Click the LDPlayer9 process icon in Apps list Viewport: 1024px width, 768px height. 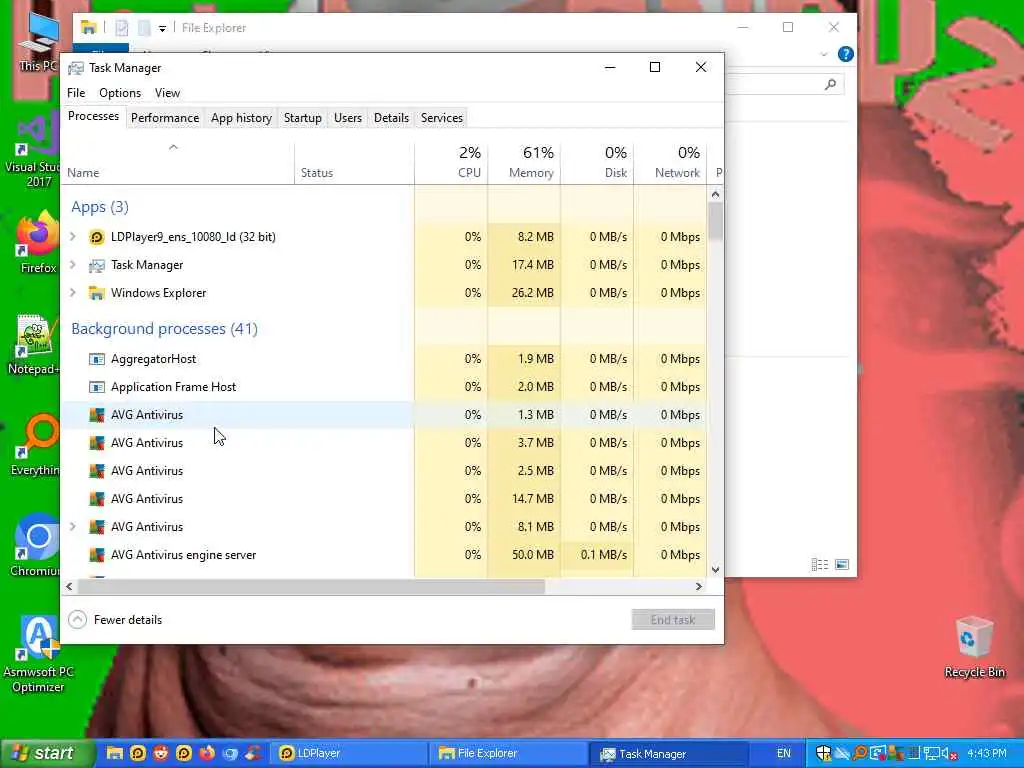point(97,237)
